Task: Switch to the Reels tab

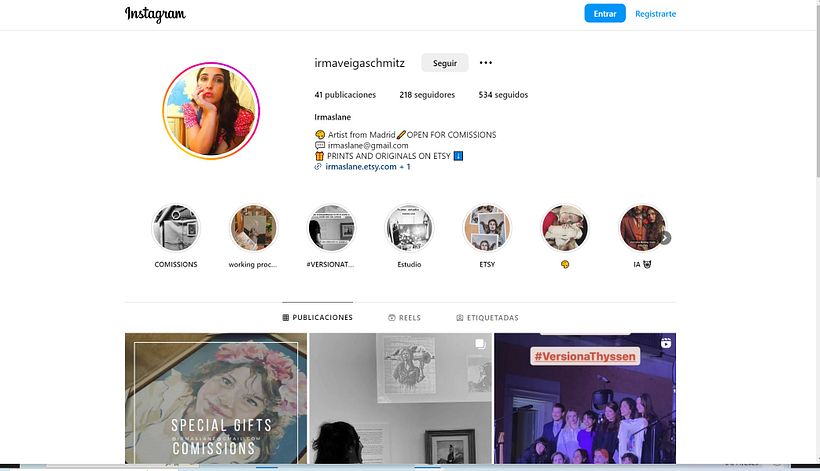Action: [404, 318]
